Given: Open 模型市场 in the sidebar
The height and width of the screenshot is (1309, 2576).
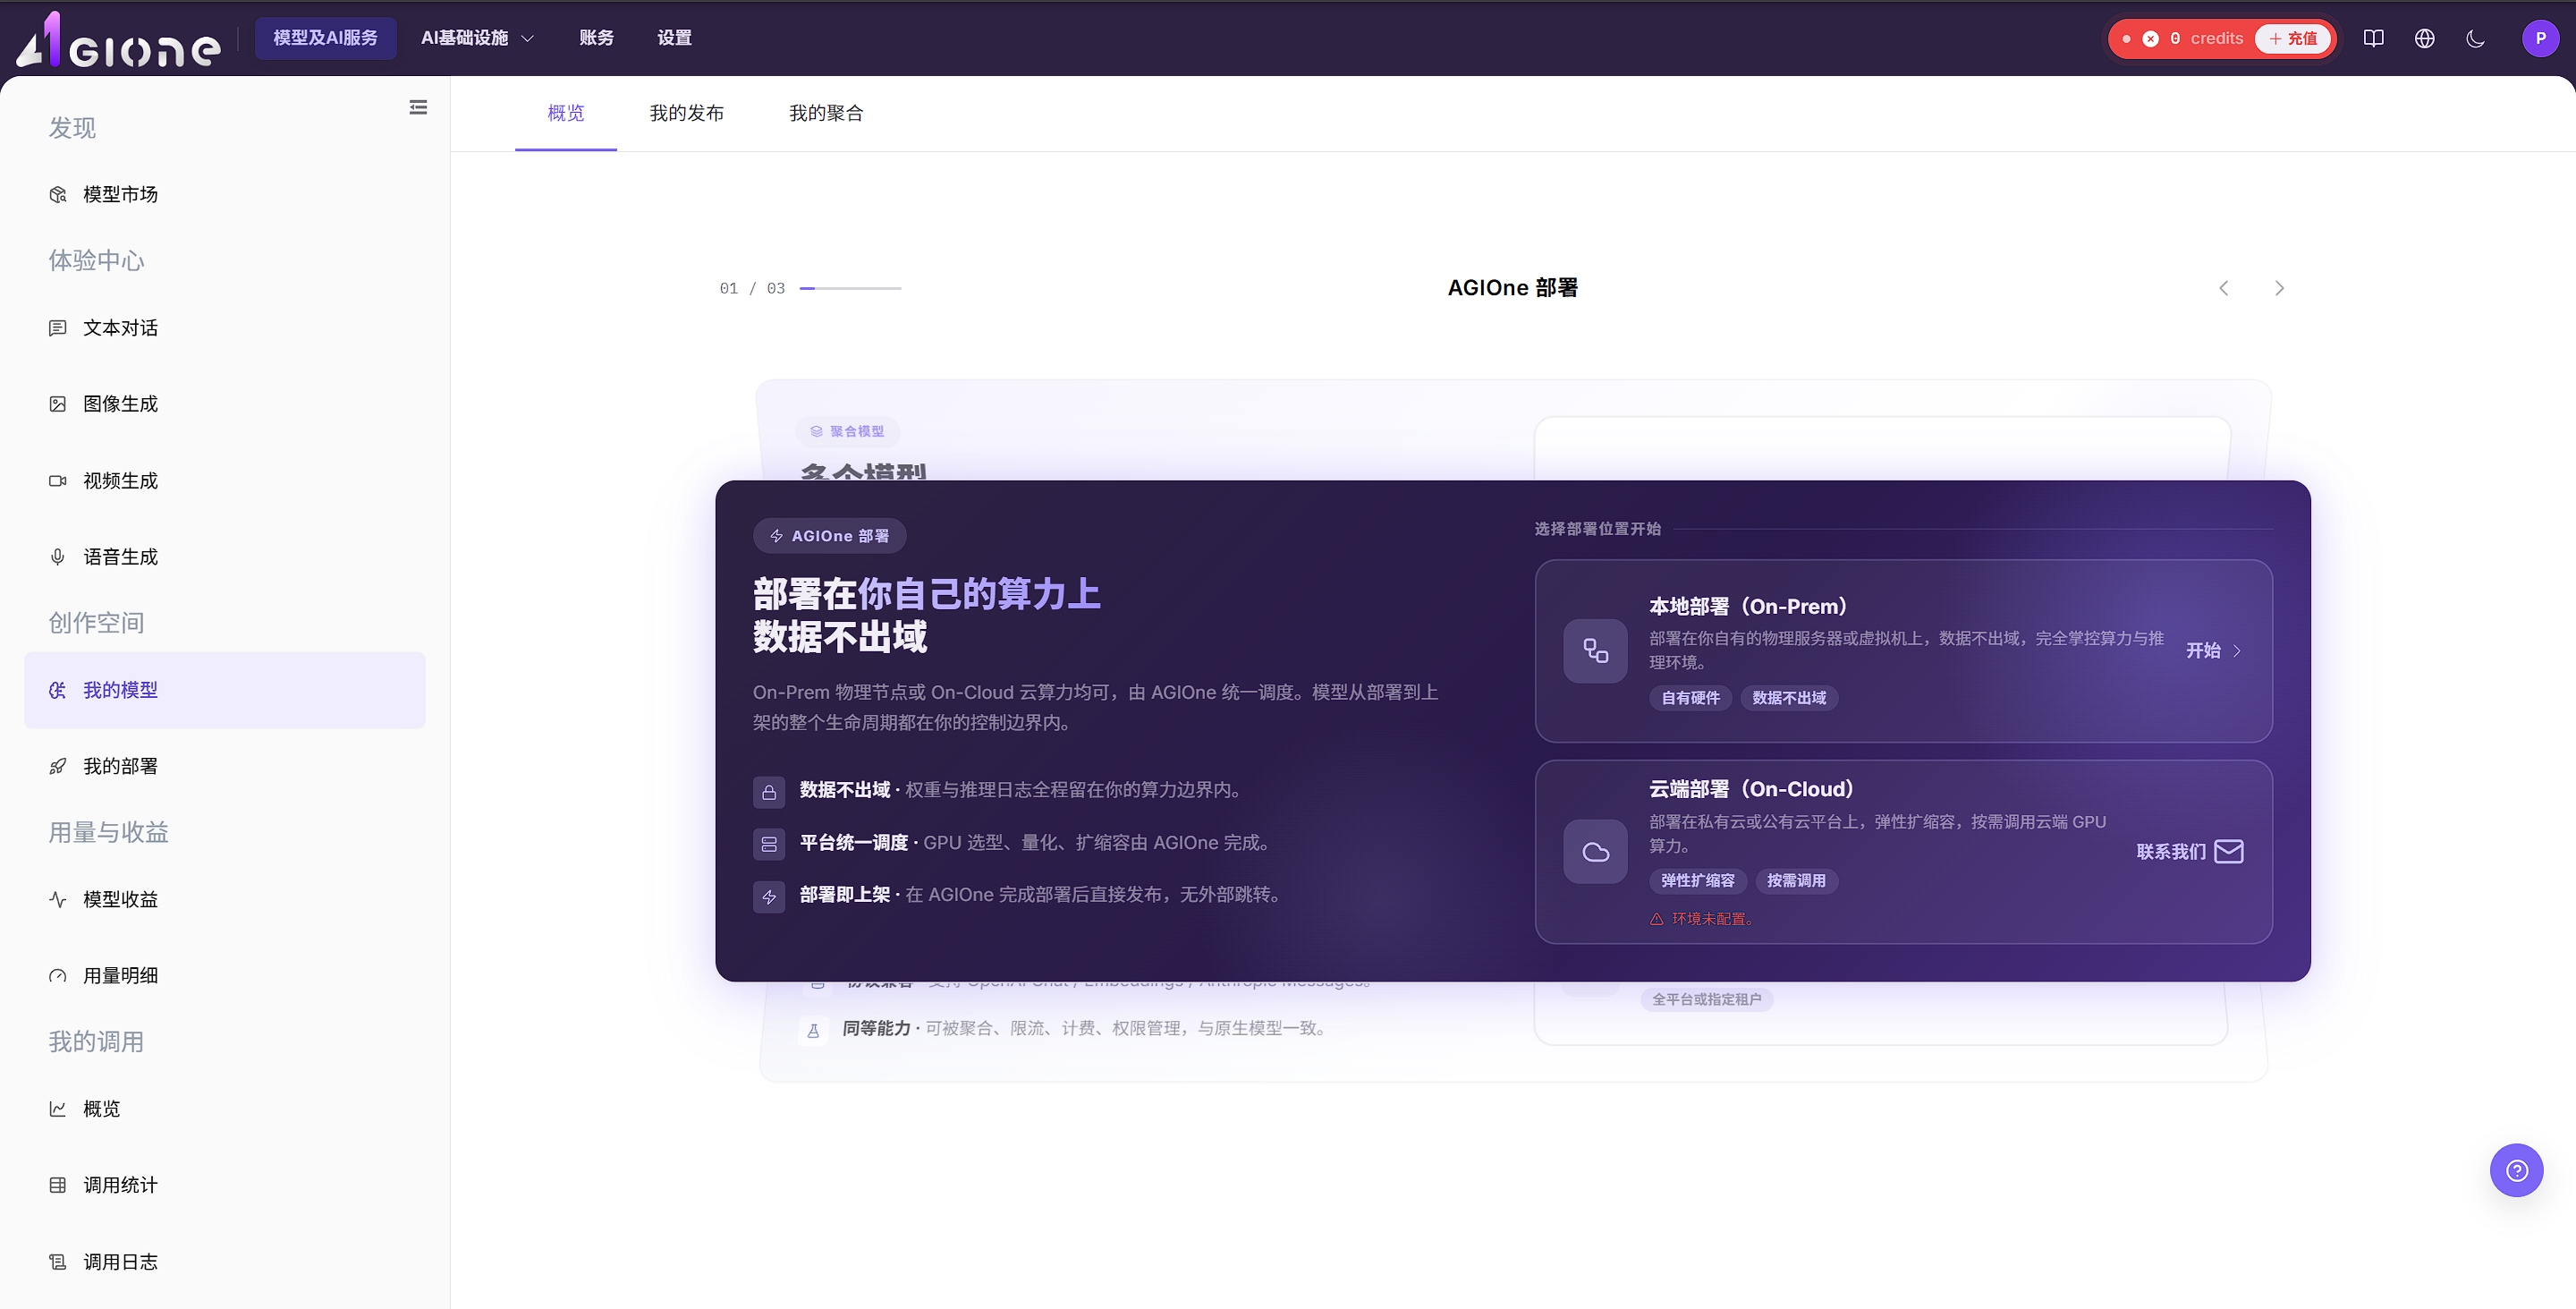Looking at the screenshot, I should point(225,194).
